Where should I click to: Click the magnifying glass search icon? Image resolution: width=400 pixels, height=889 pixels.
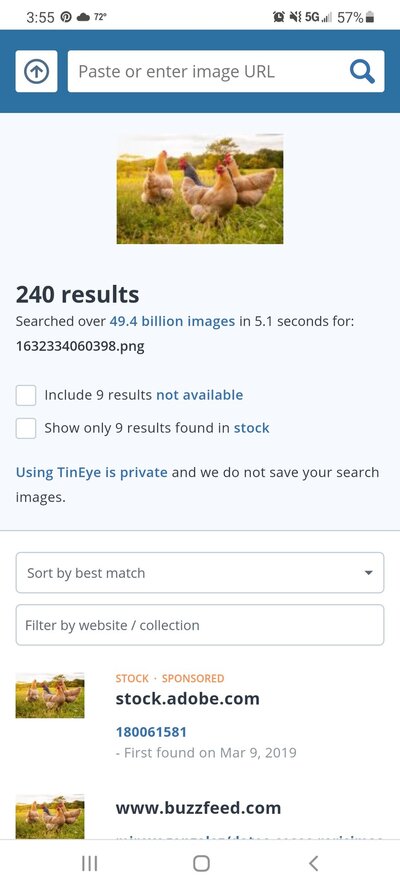pos(362,72)
